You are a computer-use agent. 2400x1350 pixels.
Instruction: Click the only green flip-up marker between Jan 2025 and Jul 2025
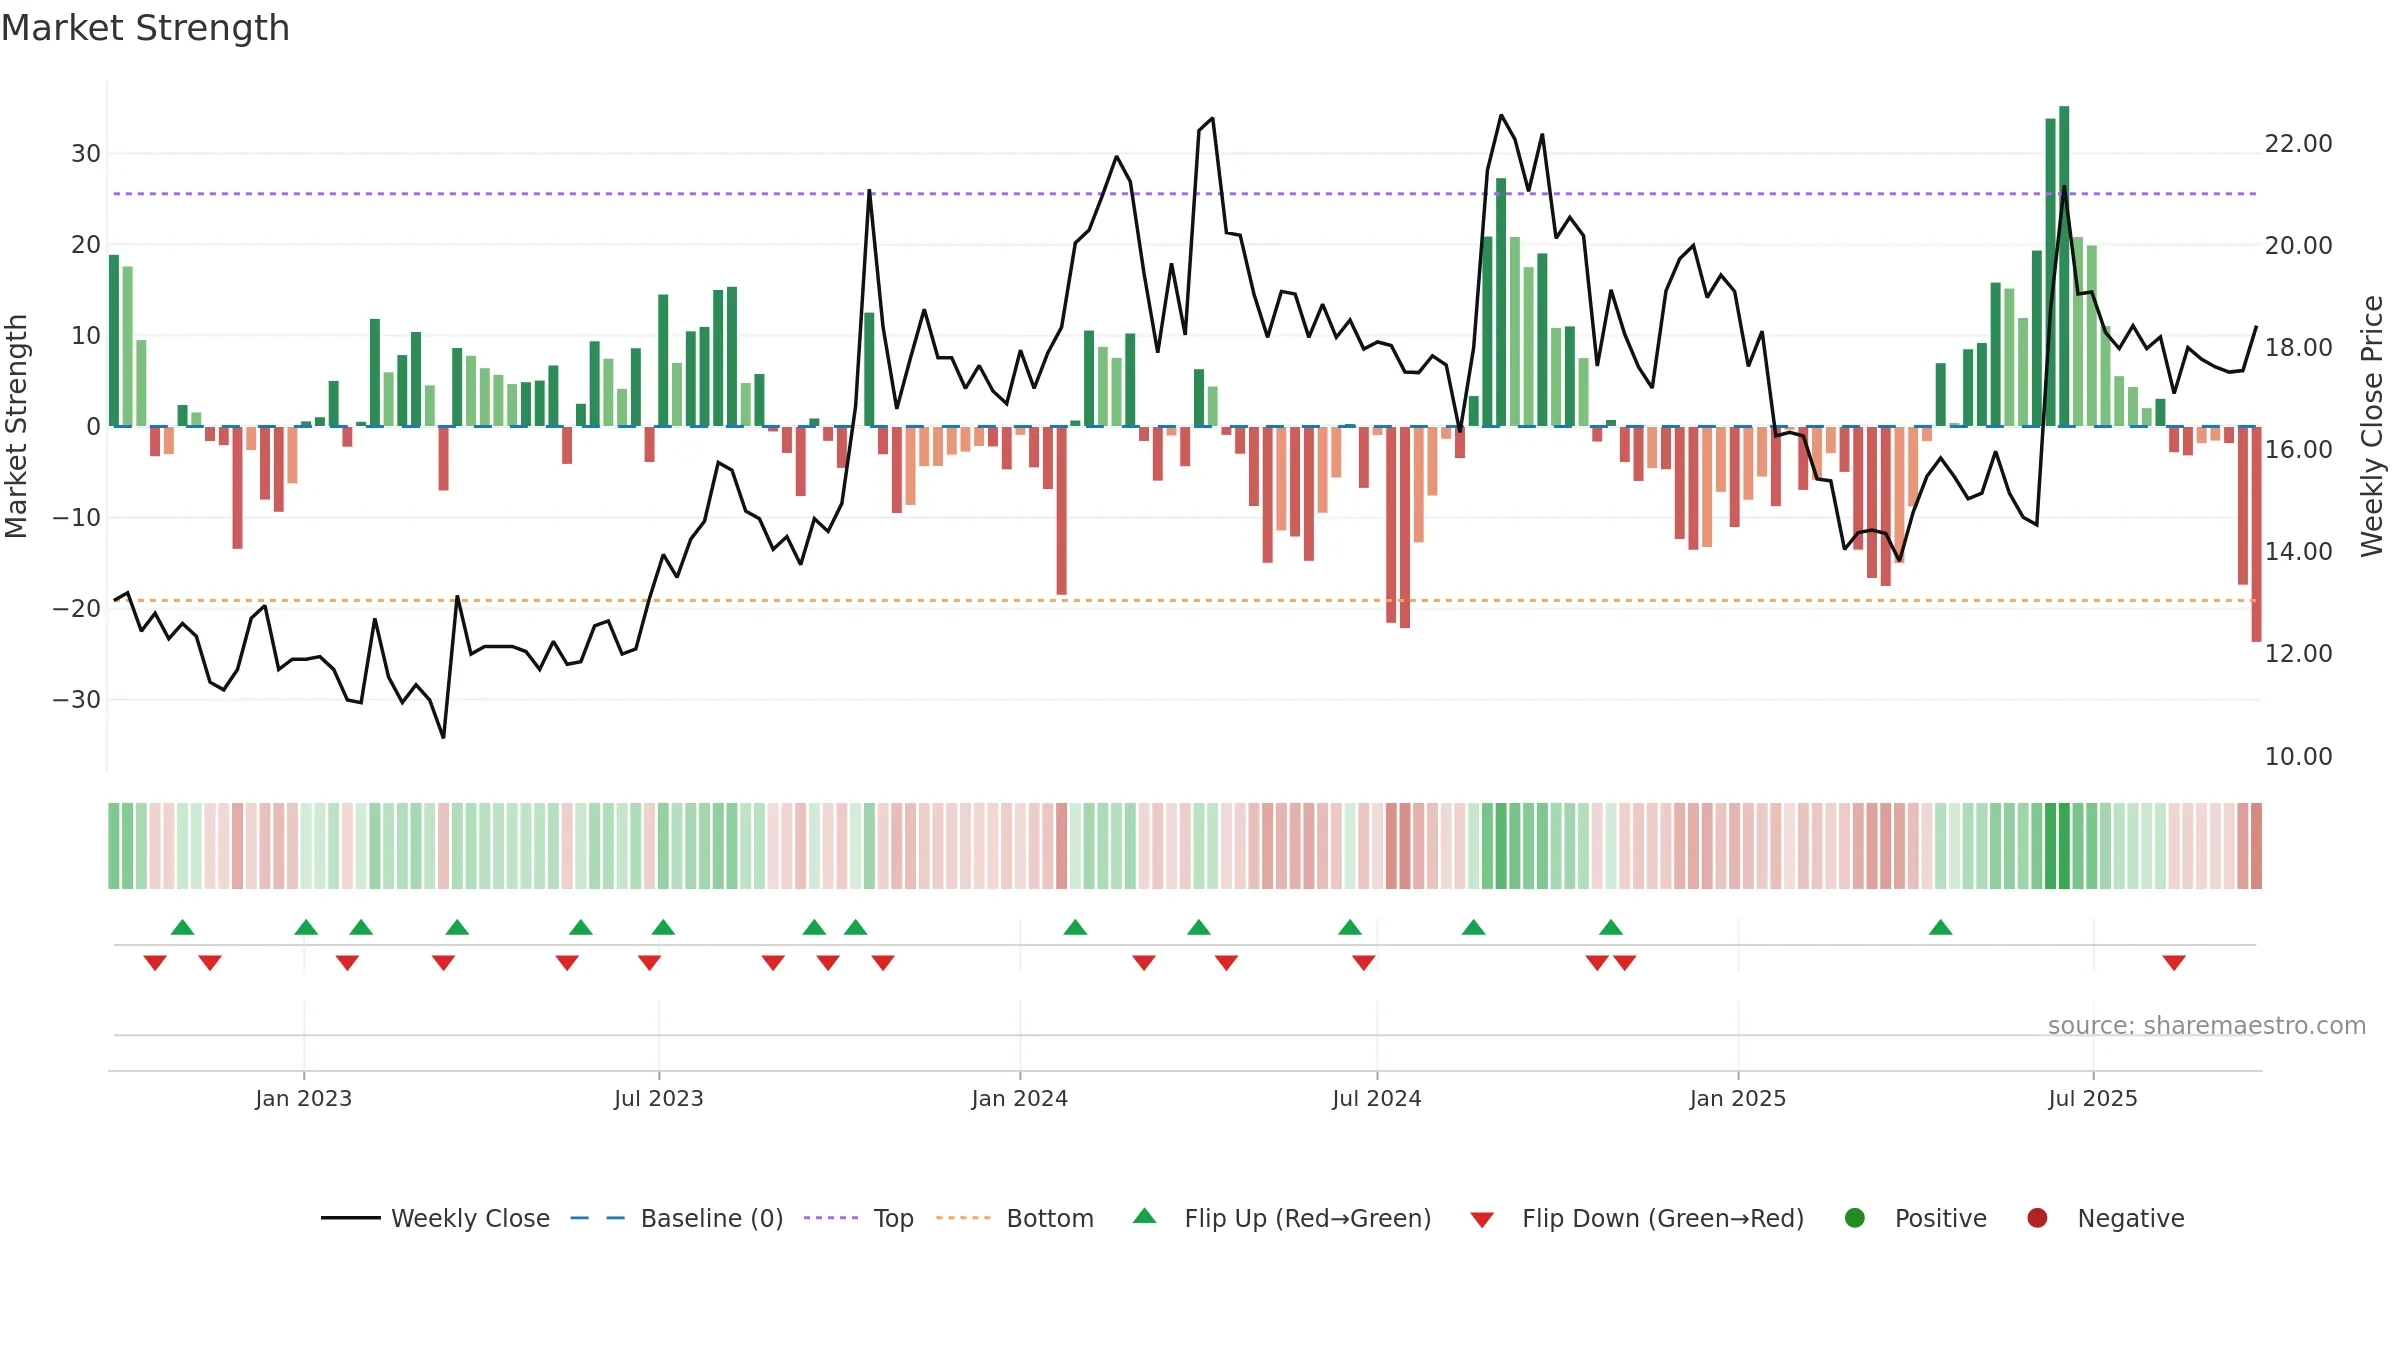pyautogui.click(x=1941, y=927)
